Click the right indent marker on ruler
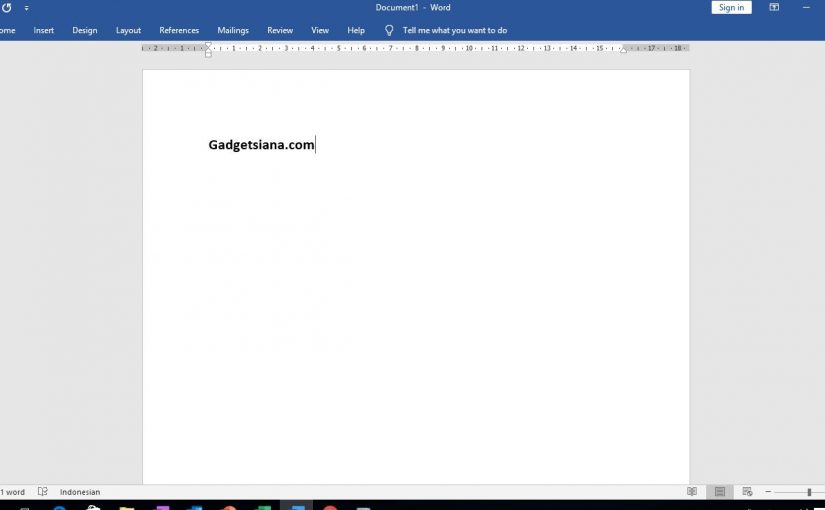 [x=623, y=49]
